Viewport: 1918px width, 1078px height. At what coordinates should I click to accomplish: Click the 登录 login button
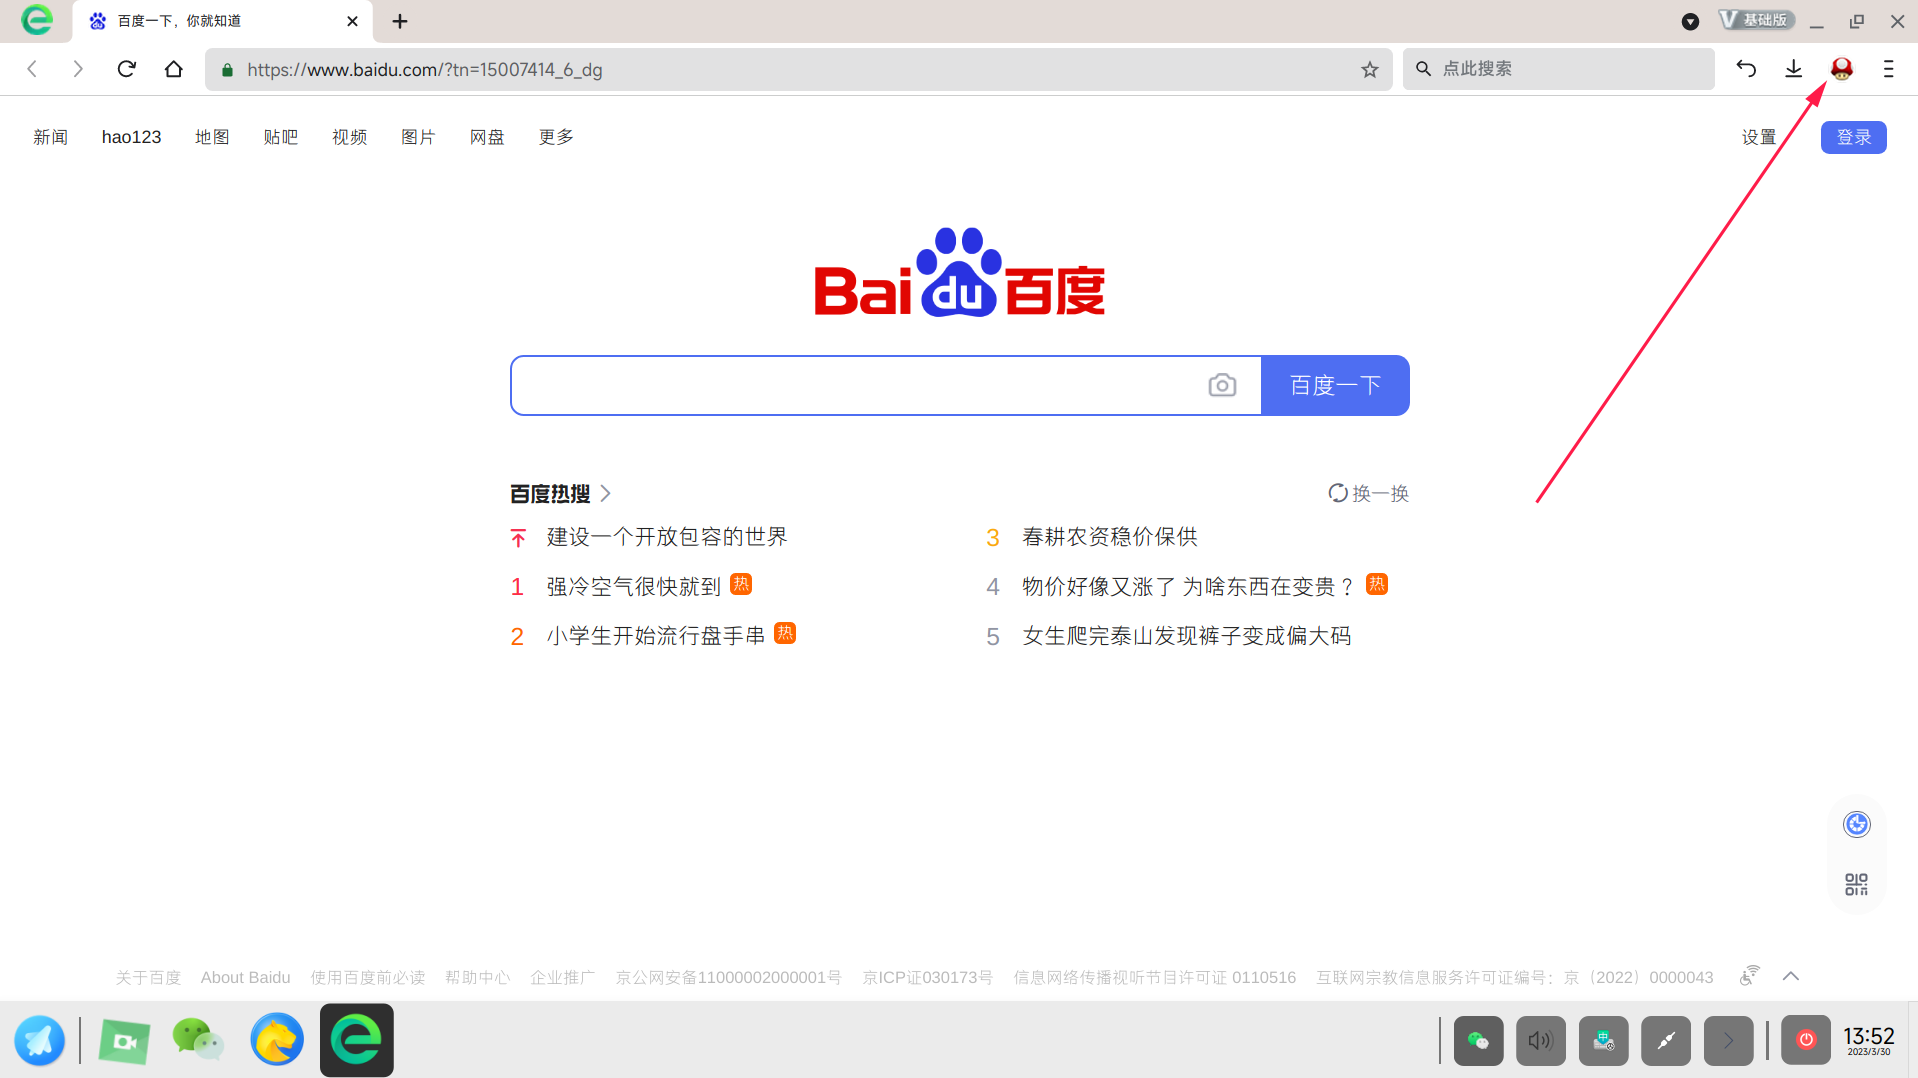point(1854,137)
